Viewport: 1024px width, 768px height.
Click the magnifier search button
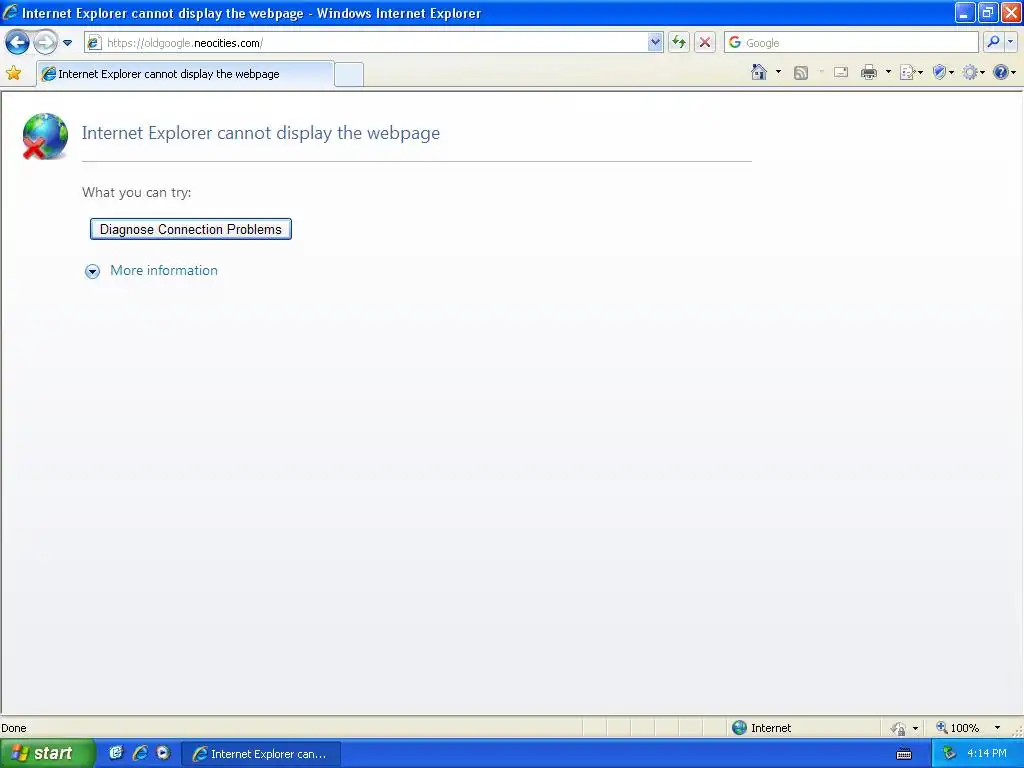pos(993,43)
